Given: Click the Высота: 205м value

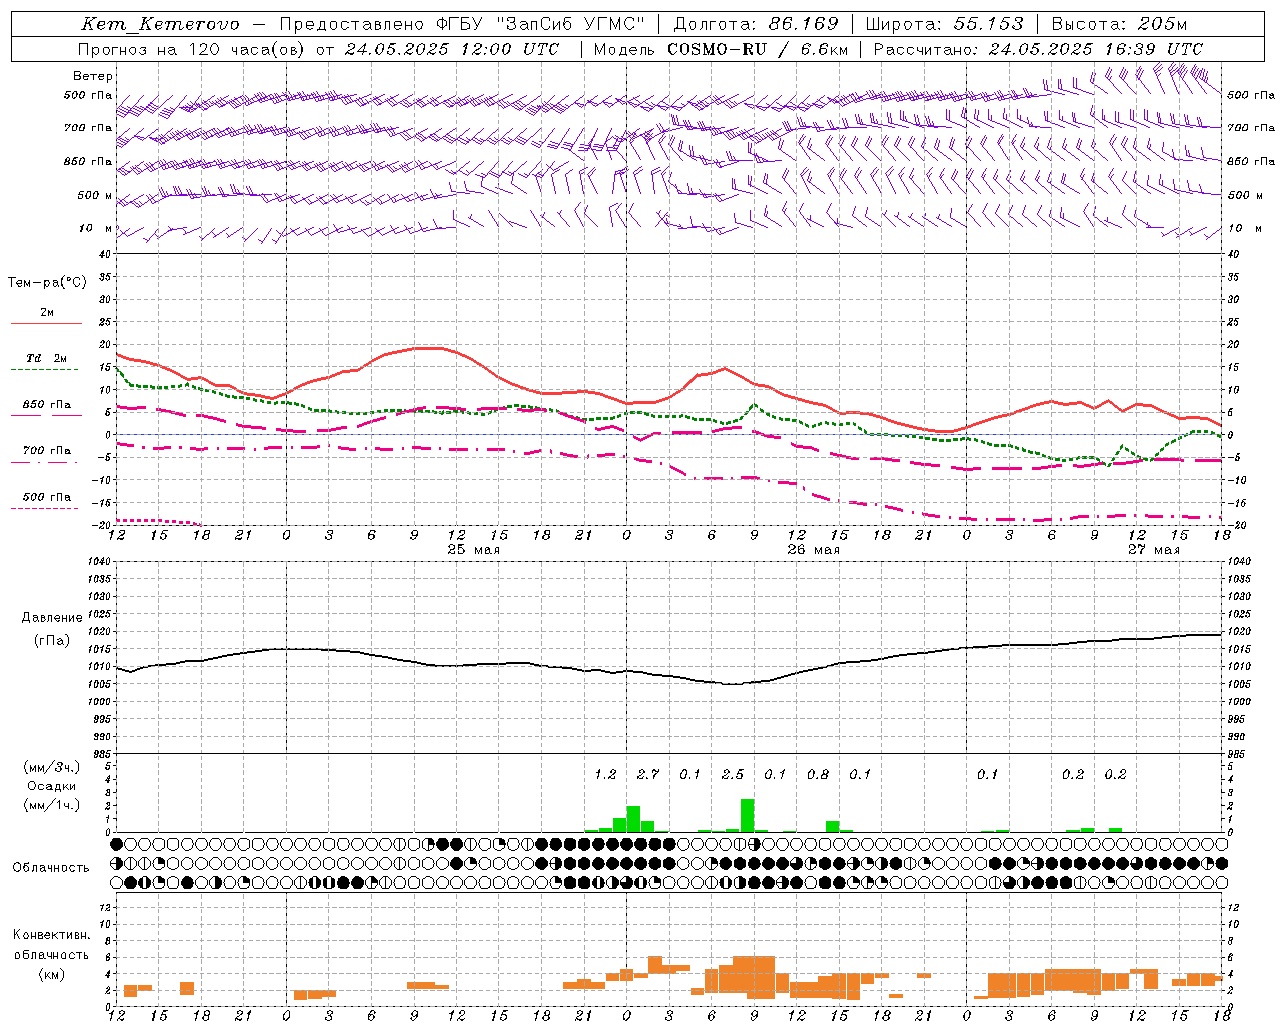Looking at the screenshot, I should point(1120,24).
